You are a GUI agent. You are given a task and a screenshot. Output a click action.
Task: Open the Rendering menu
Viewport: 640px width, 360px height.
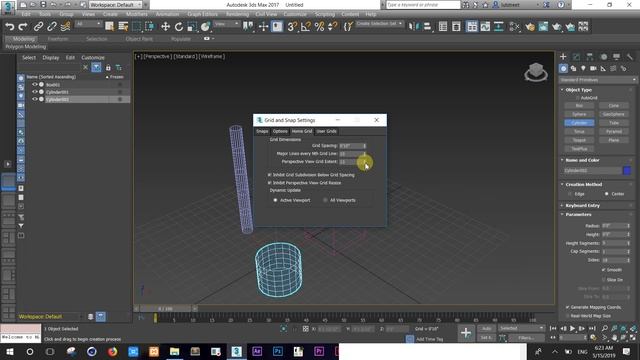237,14
